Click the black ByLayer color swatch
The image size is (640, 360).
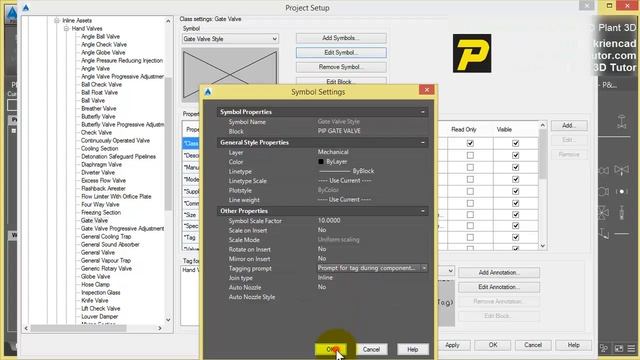(x=321, y=162)
